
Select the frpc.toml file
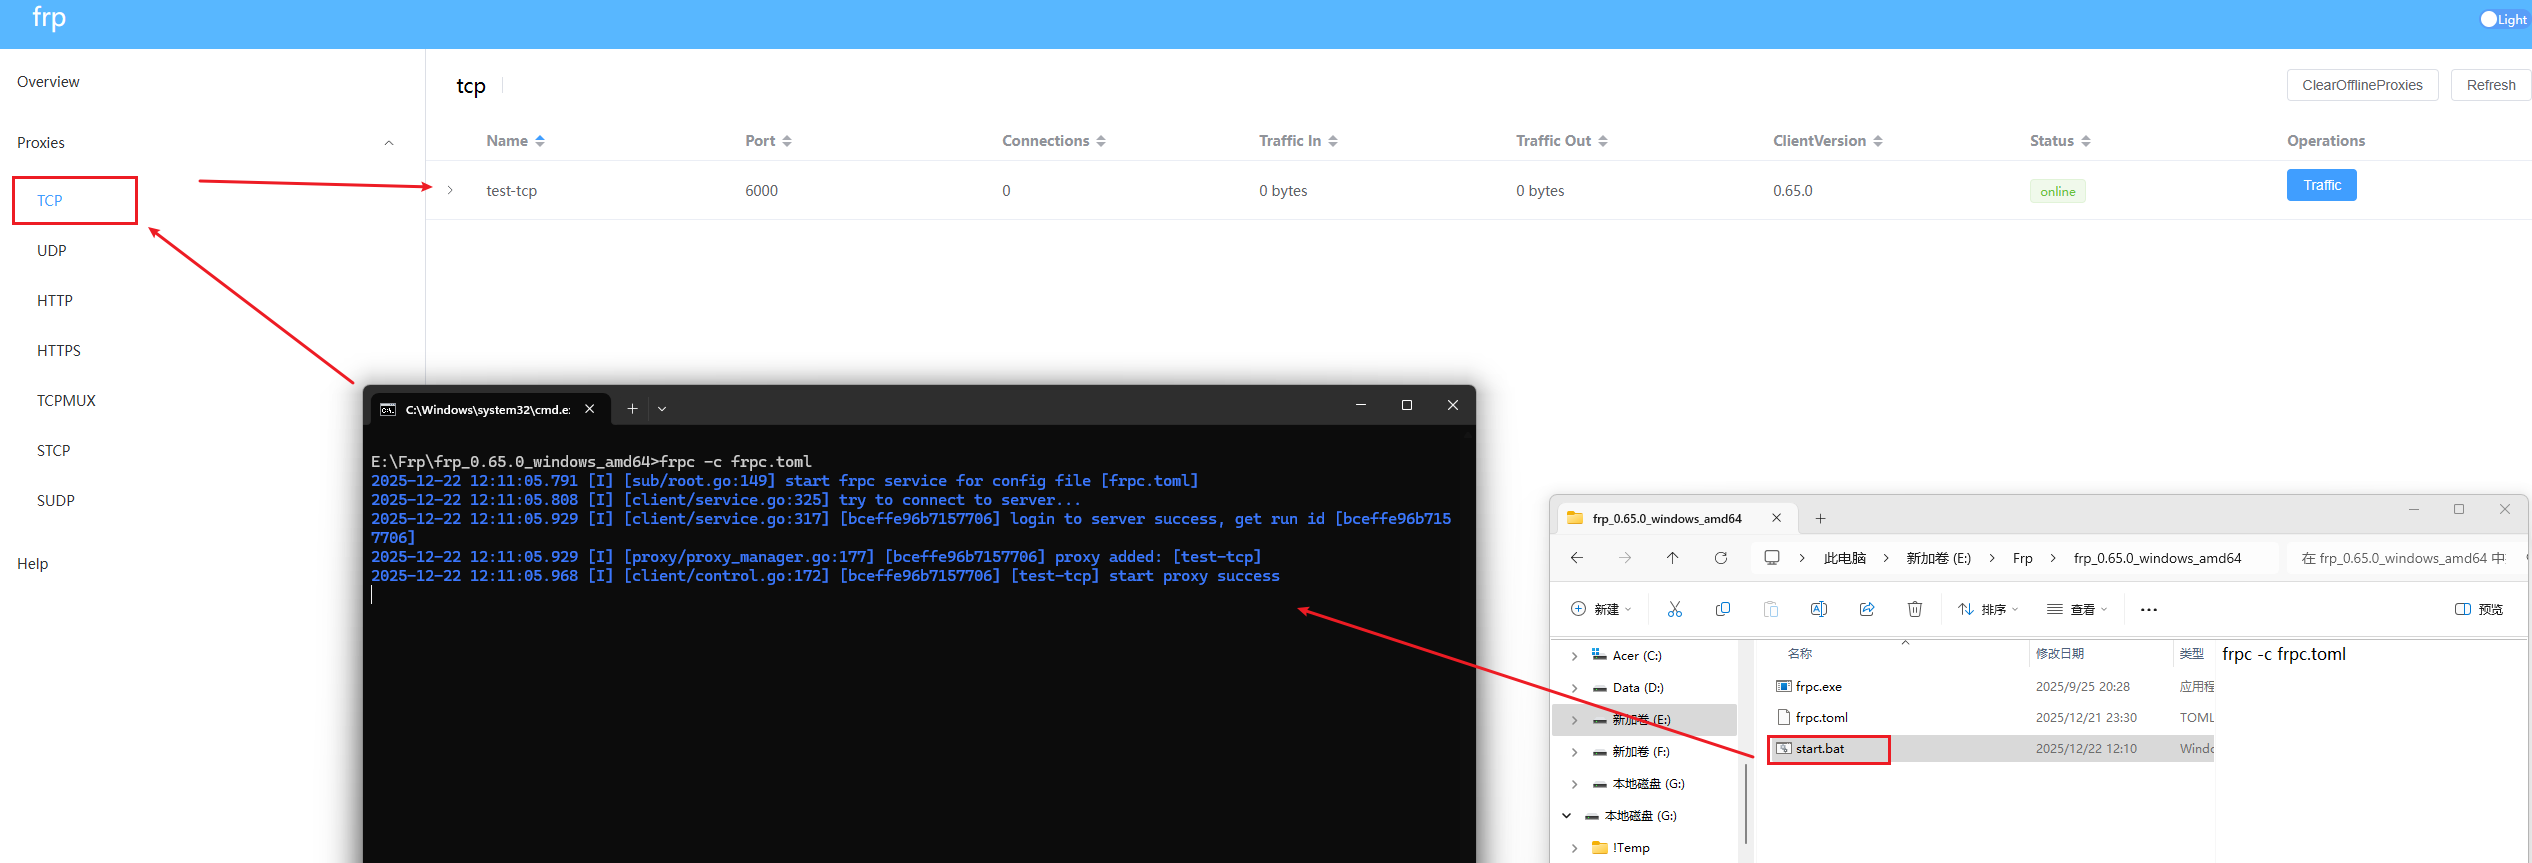pyautogui.click(x=1821, y=717)
